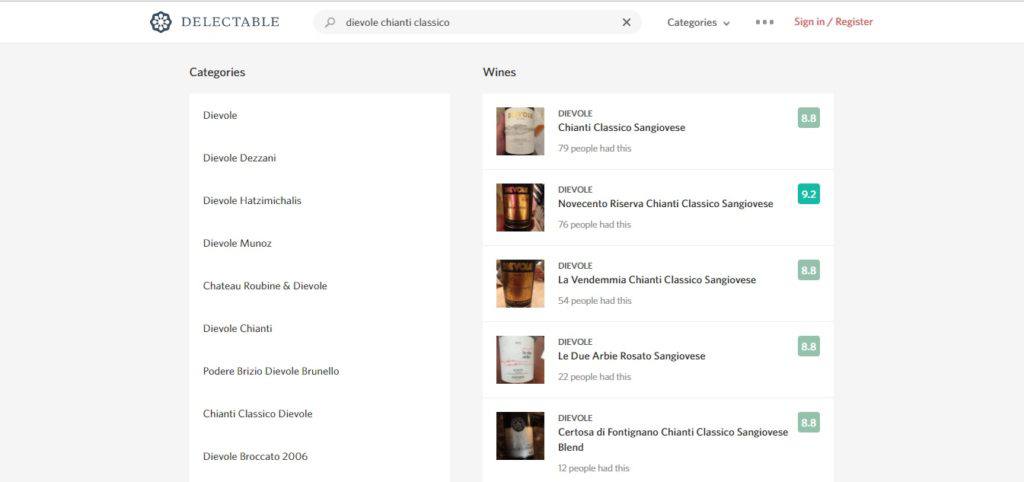The height and width of the screenshot is (482, 1024).
Task: Open the Chianti Classico Dievole category
Action: pos(258,413)
